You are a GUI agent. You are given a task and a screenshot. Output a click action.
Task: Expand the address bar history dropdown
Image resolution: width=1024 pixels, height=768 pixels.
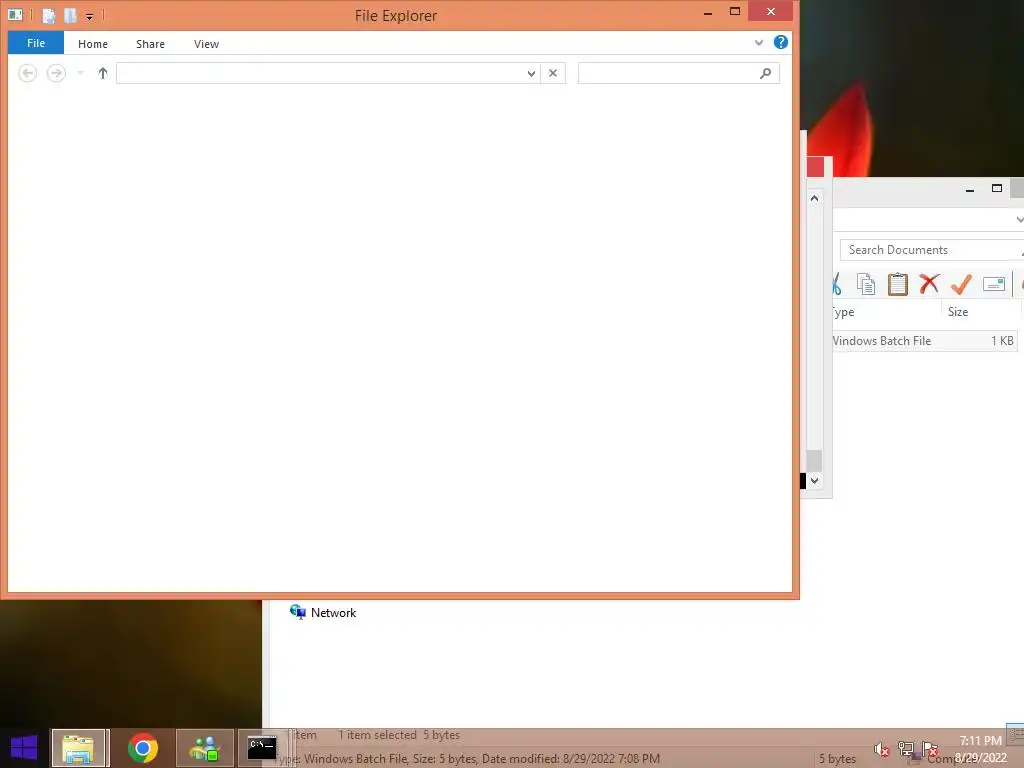532,73
